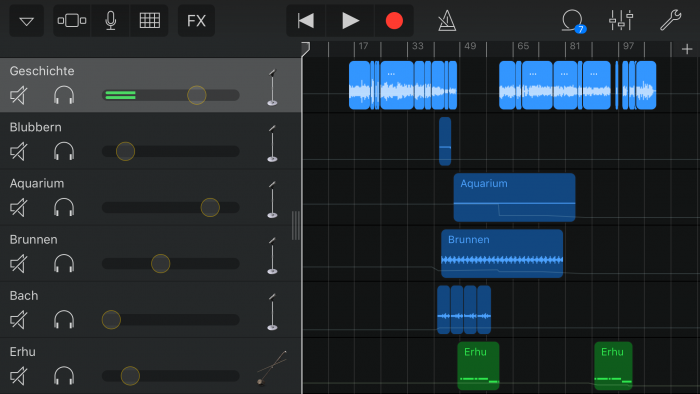Solo the Erhu track
Screen dimensions: 700x394
click(x=64, y=376)
